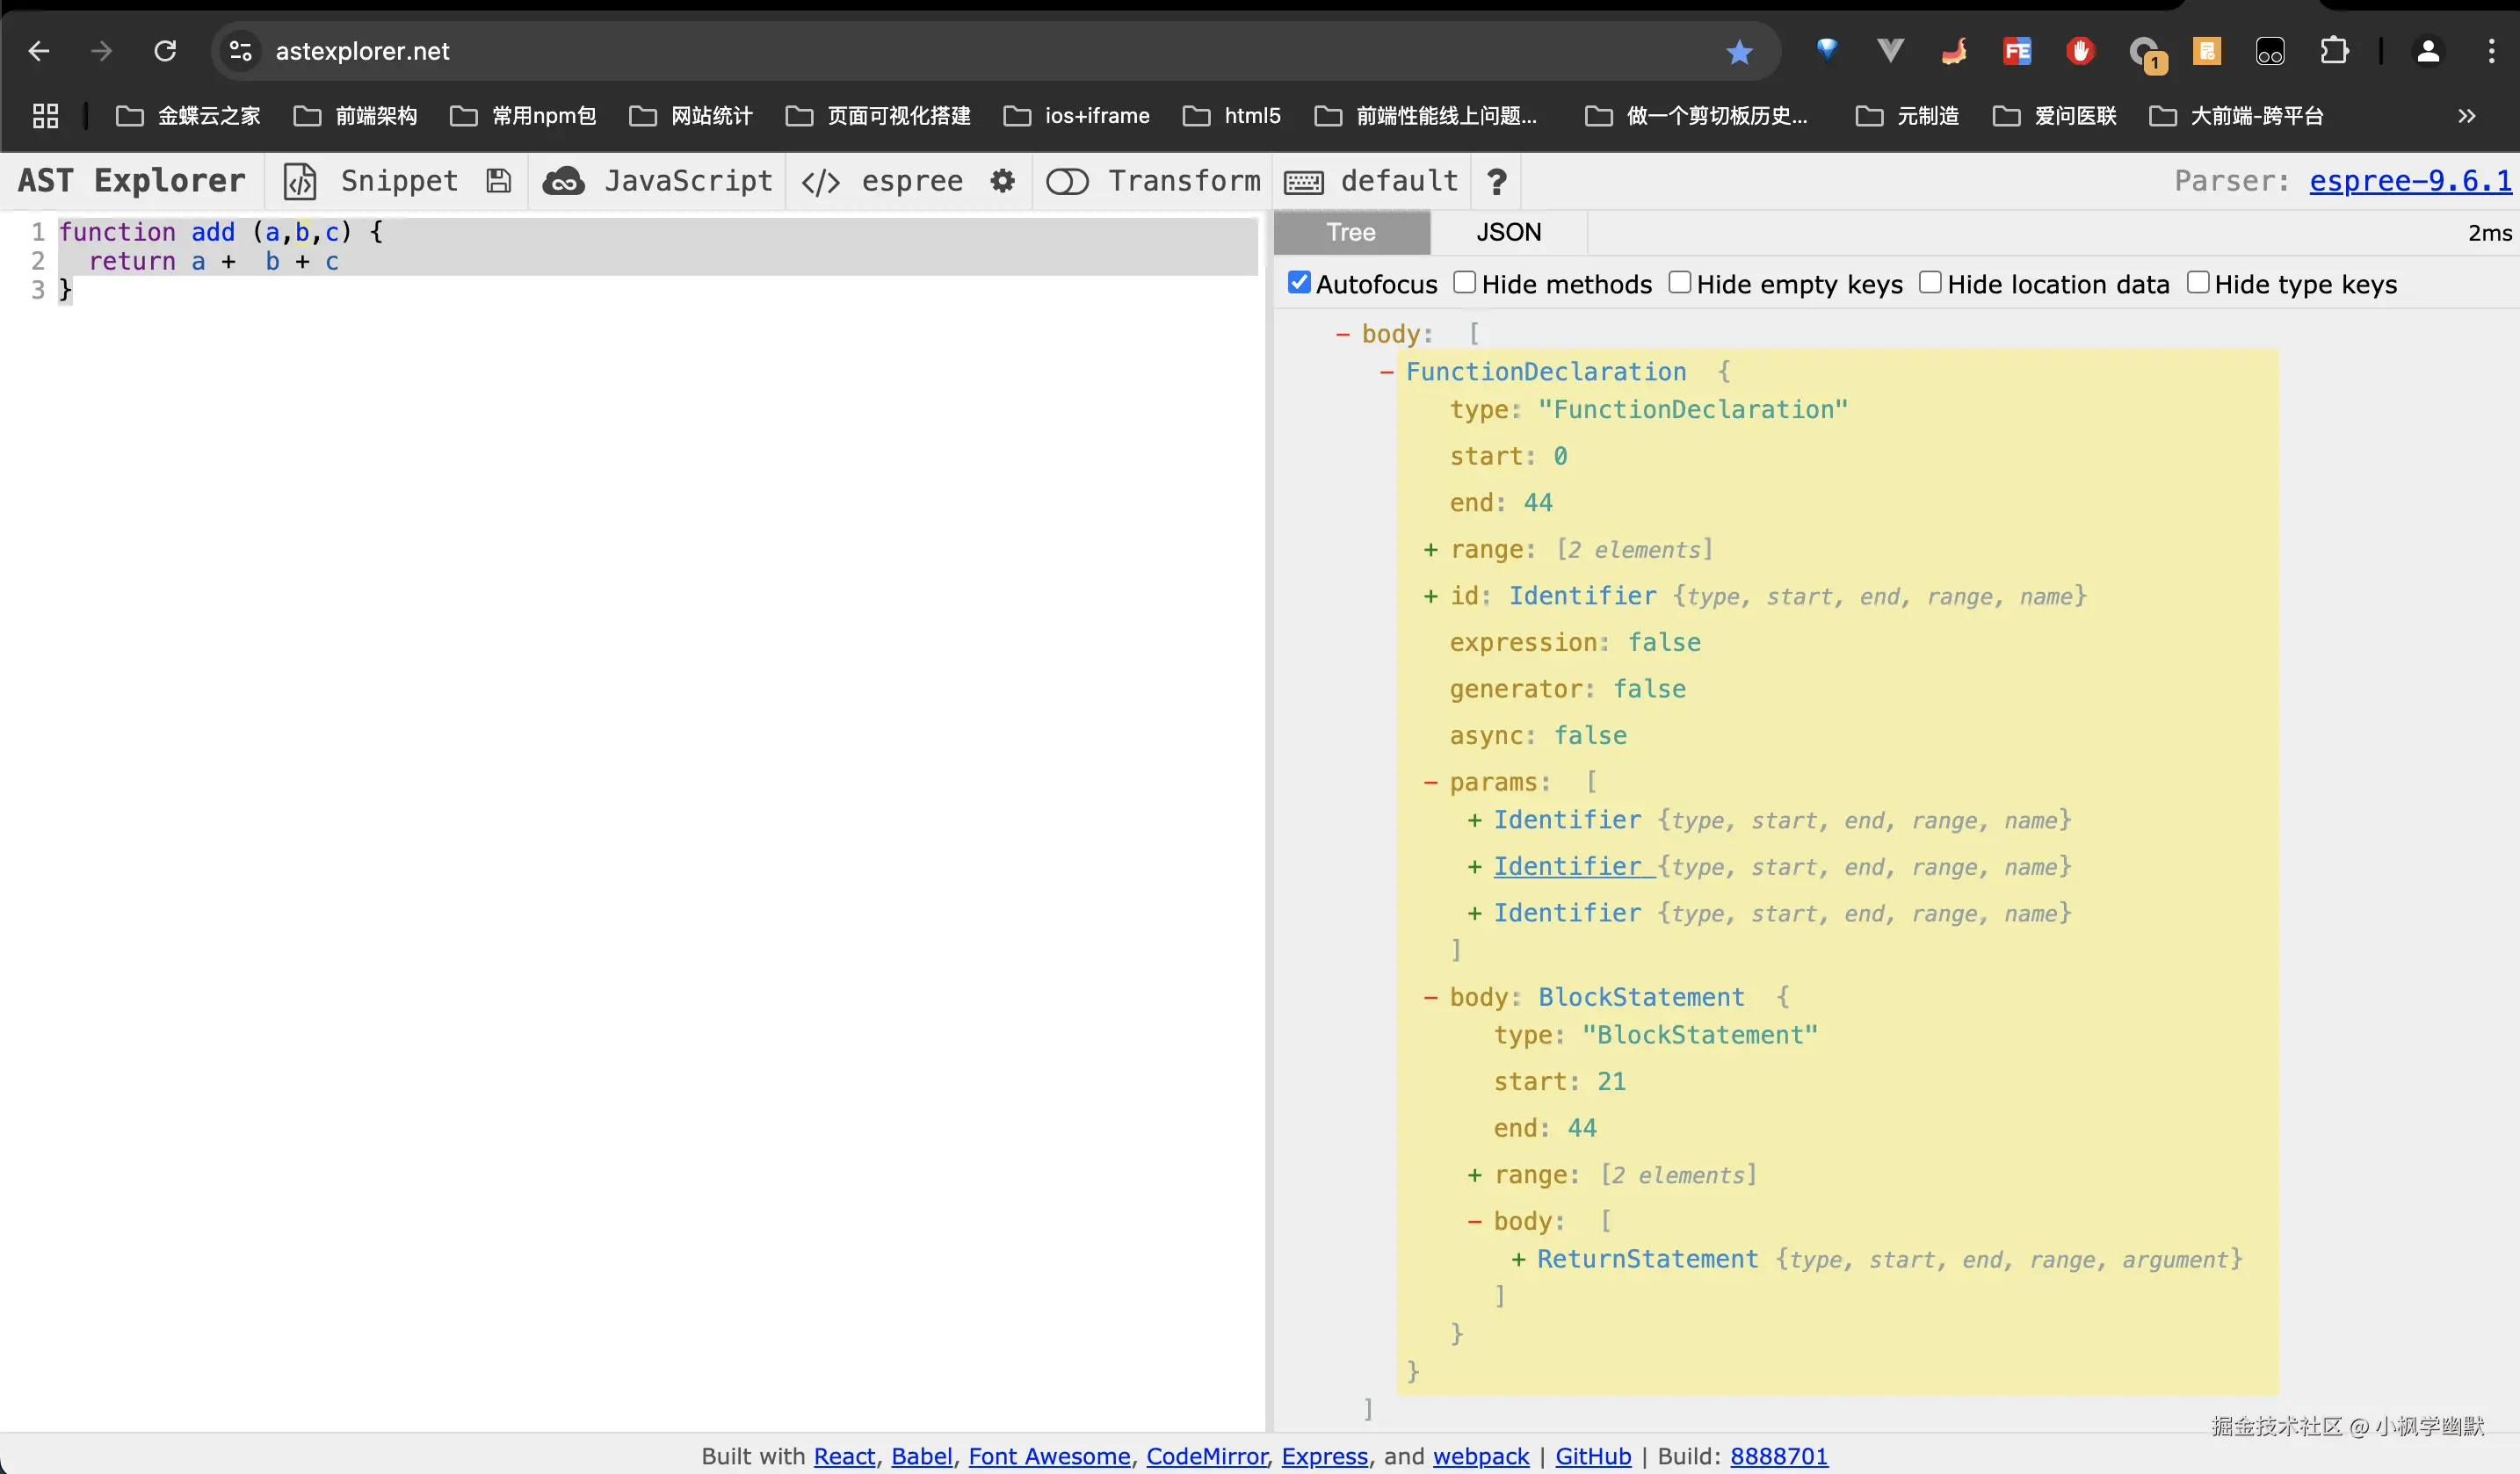2520x1474 pixels.
Task: Switch to the JSON tab
Action: point(1508,233)
